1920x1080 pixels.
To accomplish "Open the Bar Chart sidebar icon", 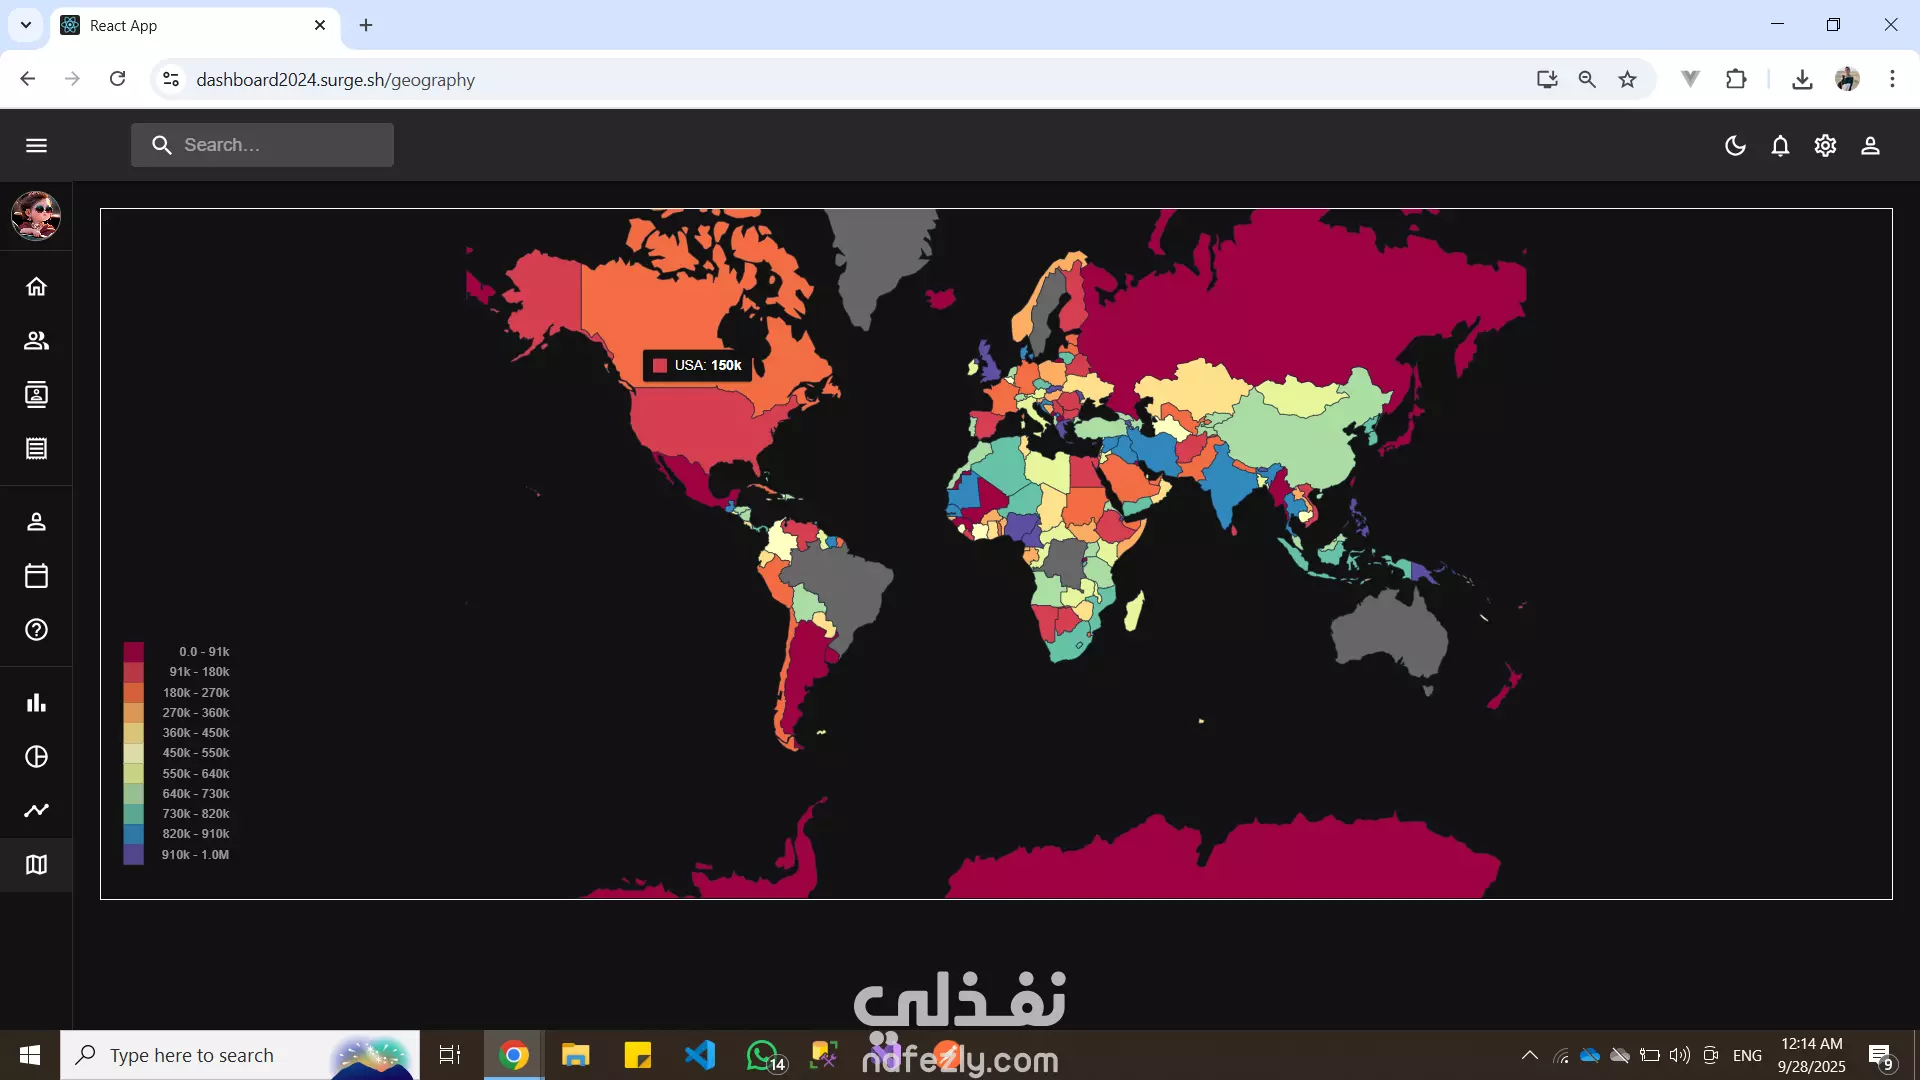I will 37,703.
